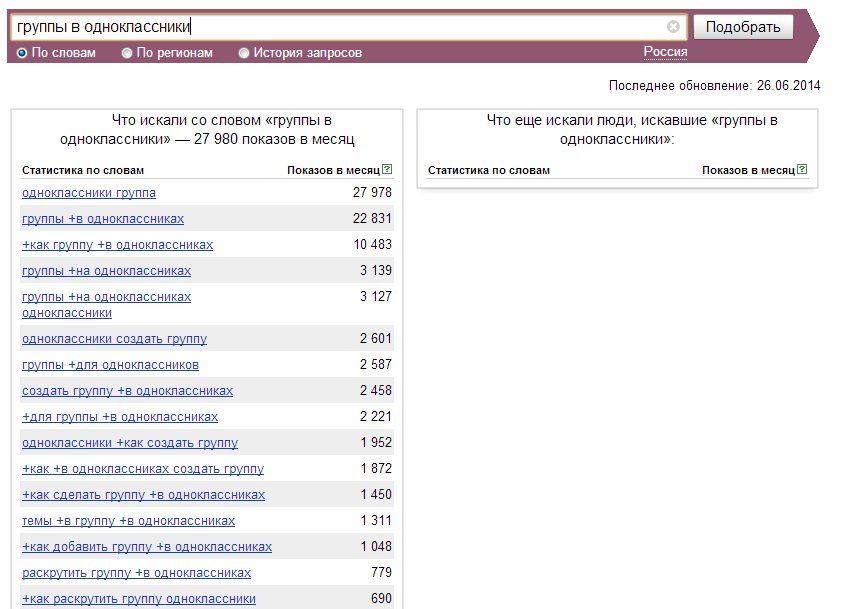Screen dimensions: 841x609
Task: Click the count value '1 872'
Action: tap(376, 468)
